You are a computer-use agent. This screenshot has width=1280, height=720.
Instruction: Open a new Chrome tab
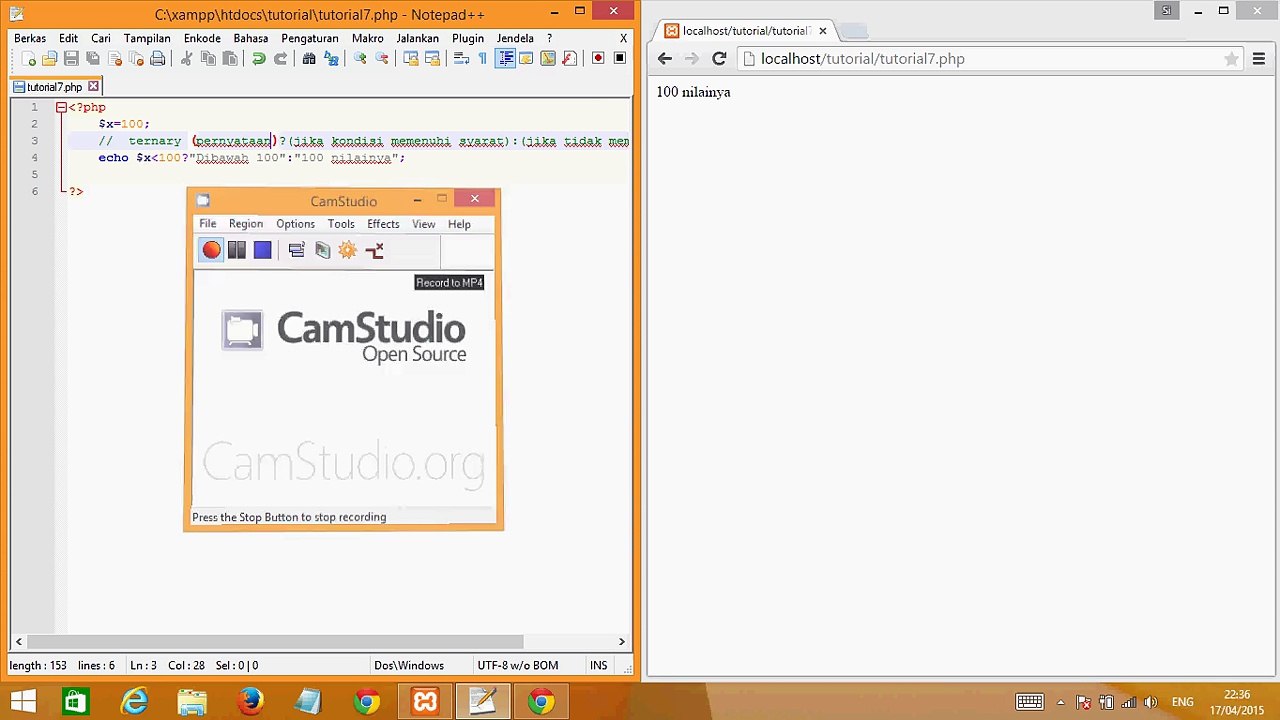click(853, 31)
